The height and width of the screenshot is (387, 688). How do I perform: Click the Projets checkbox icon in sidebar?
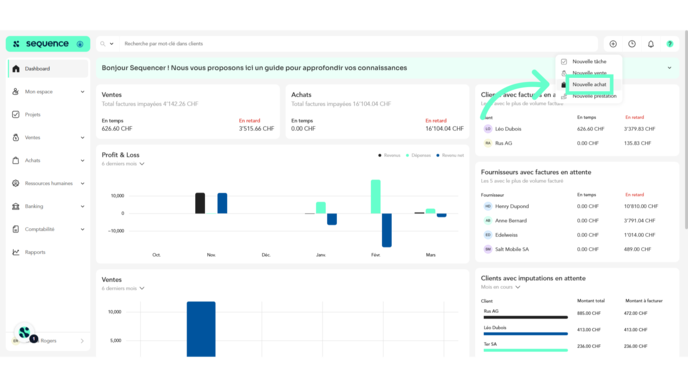click(16, 115)
